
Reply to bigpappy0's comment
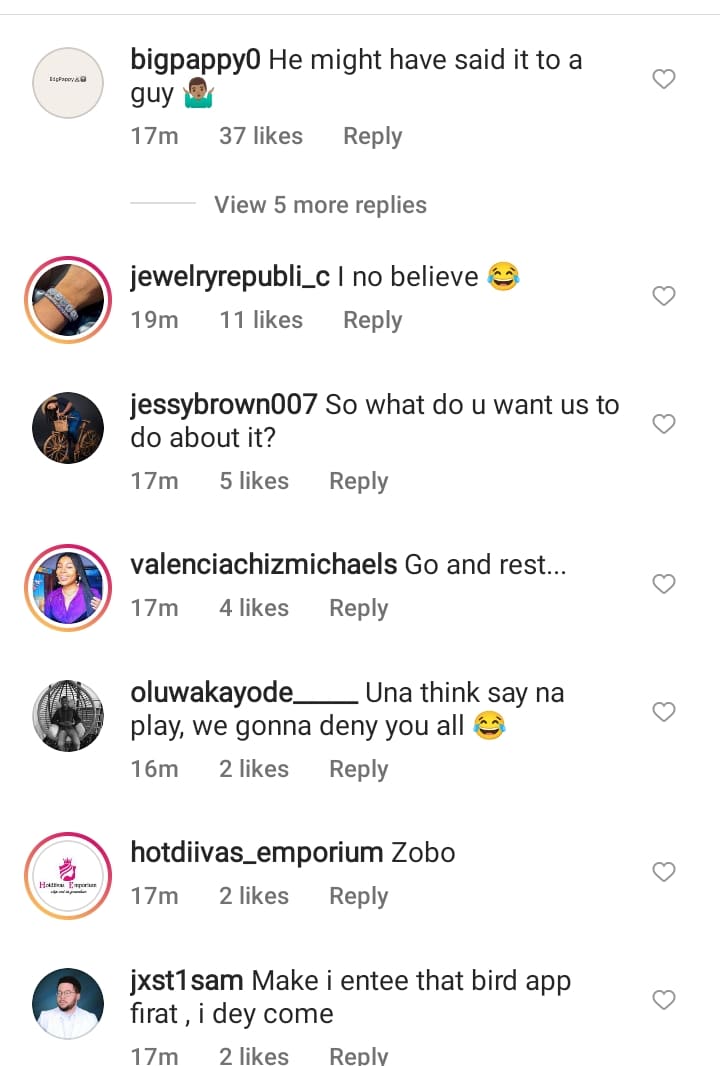click(x=372, y=137)
